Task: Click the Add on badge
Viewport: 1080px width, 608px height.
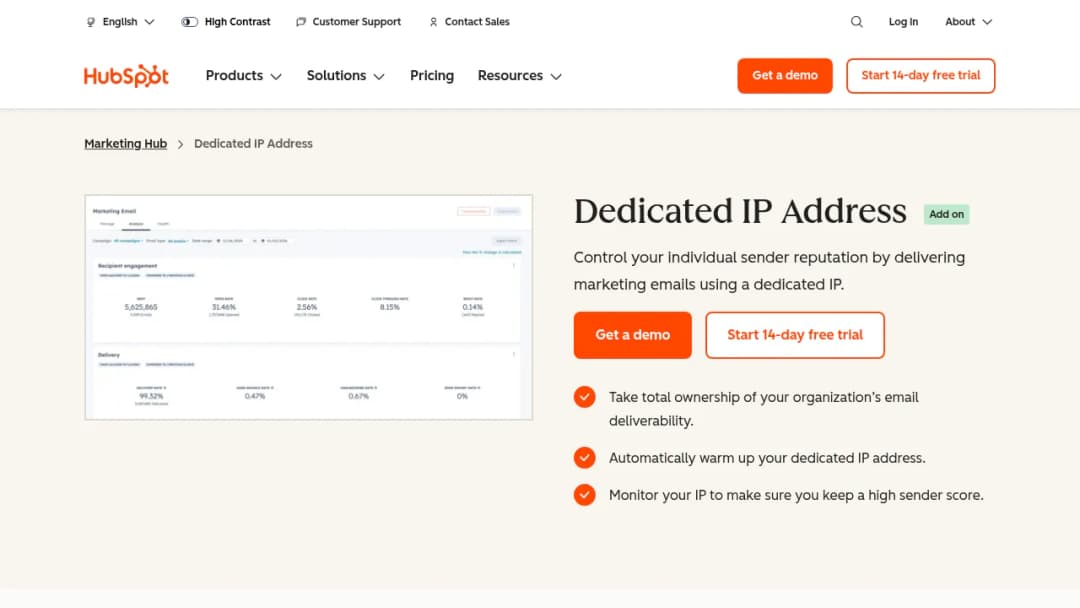Action: (x=946, y=214)
